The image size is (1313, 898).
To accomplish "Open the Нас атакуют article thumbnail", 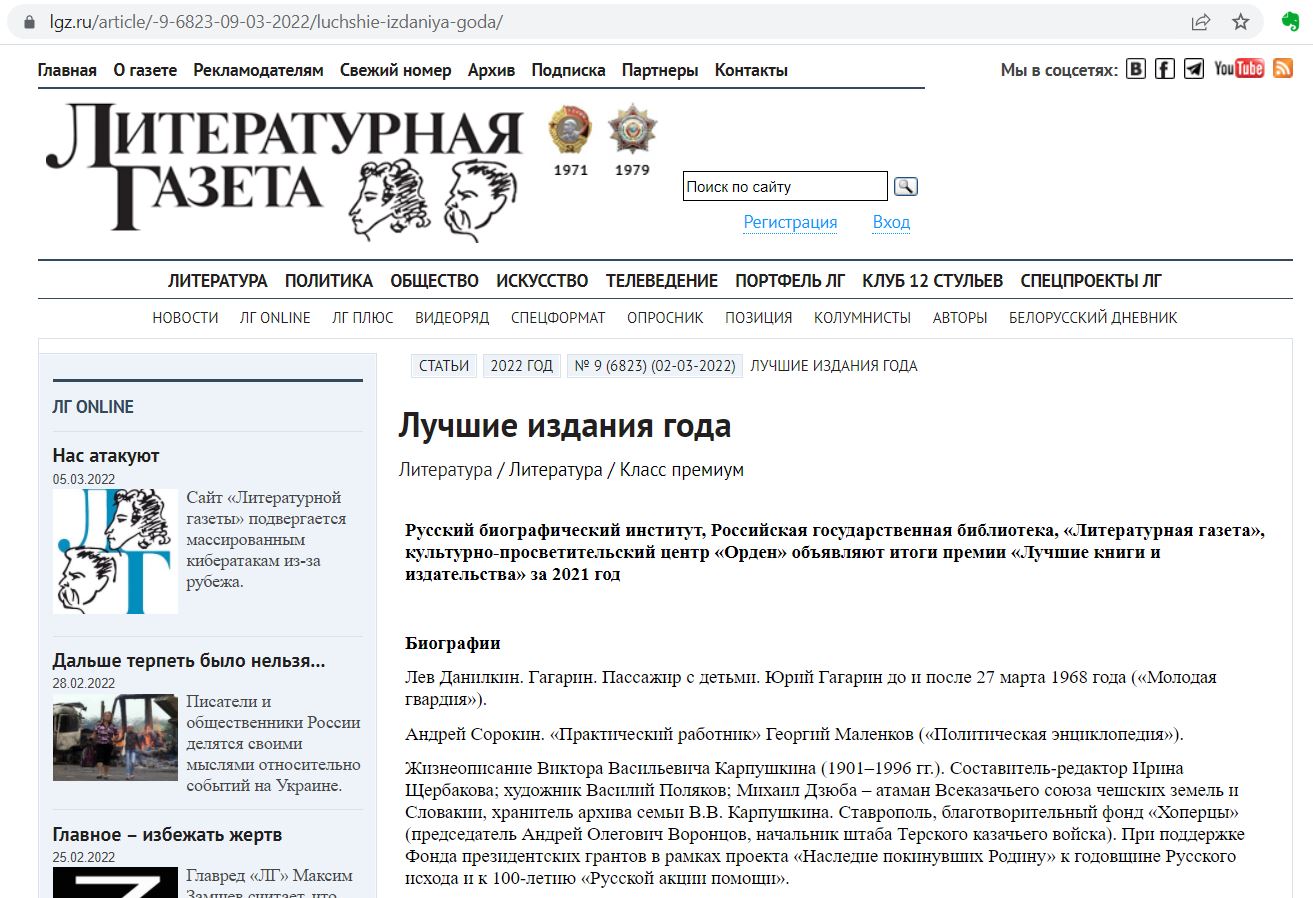I will (x=115, y=551).
